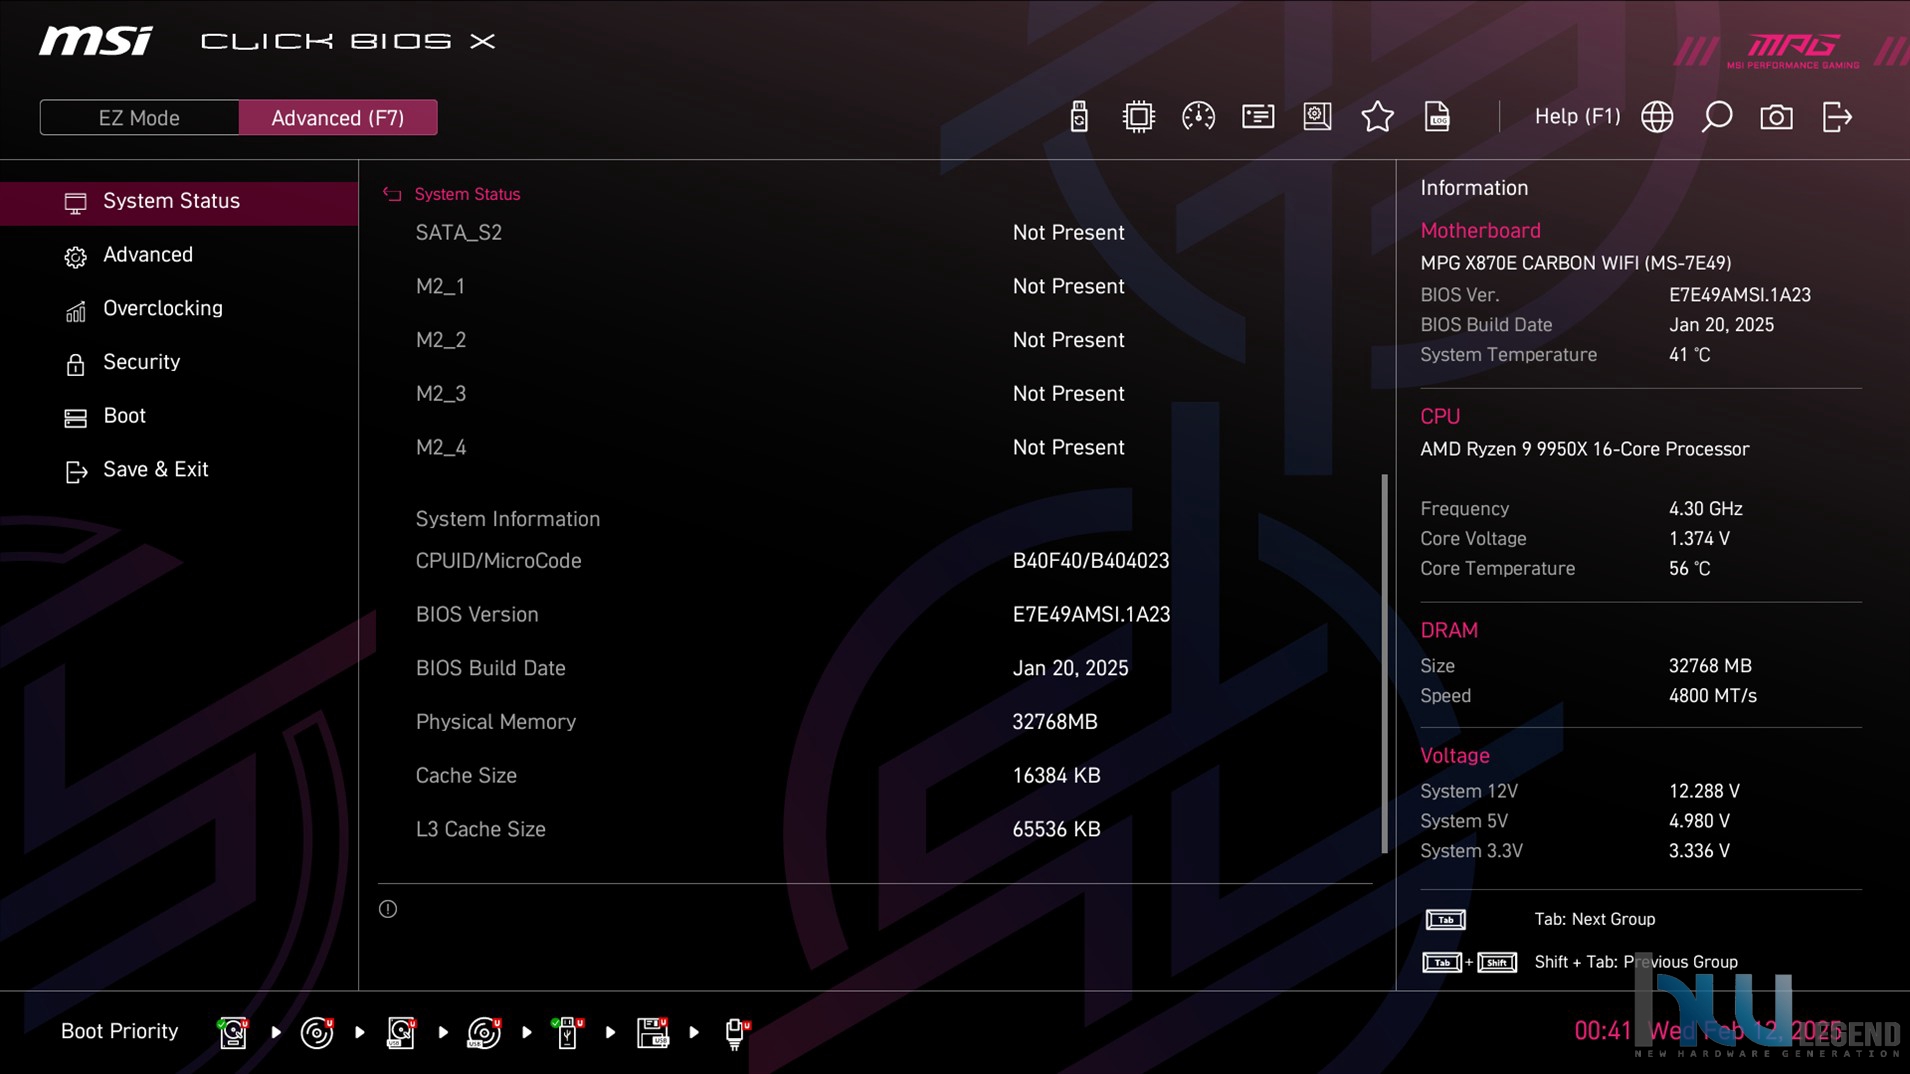Click the gear icon beside Advanced
The height and width of the screenshot is (1074, 1910).
[75, 257]
